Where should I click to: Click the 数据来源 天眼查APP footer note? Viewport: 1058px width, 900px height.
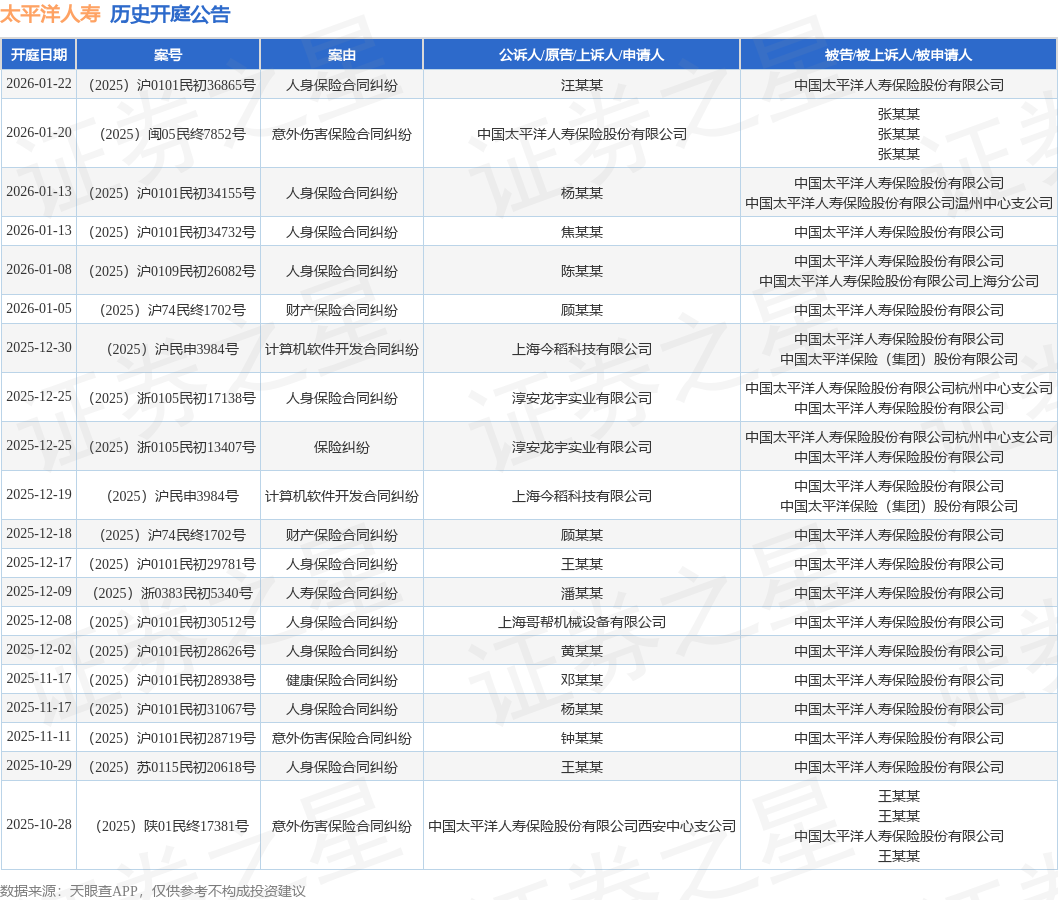tap(152, 891)
